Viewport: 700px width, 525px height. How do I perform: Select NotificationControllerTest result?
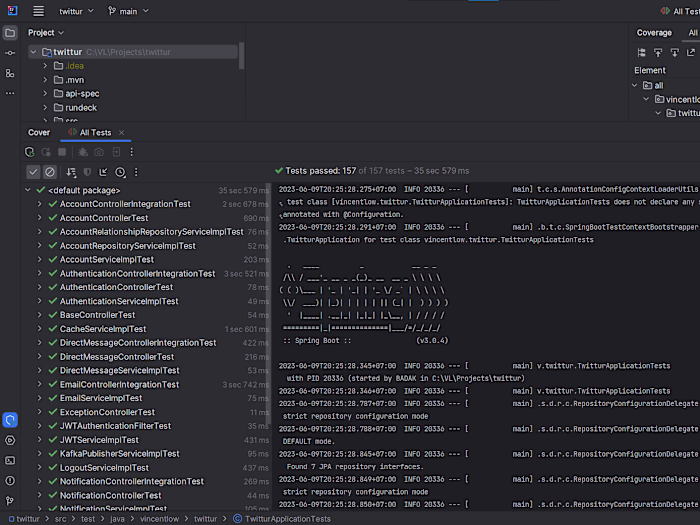click(110, 496)
